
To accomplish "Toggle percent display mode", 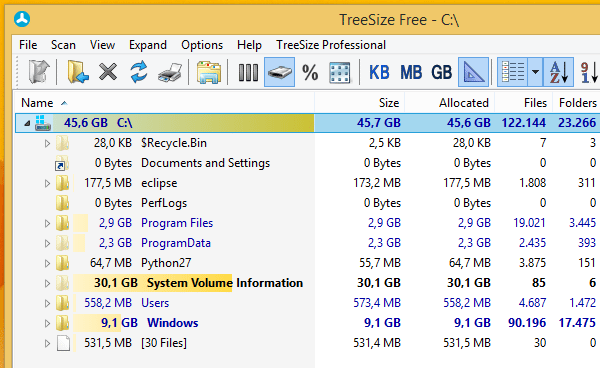I will click(310, 72).
